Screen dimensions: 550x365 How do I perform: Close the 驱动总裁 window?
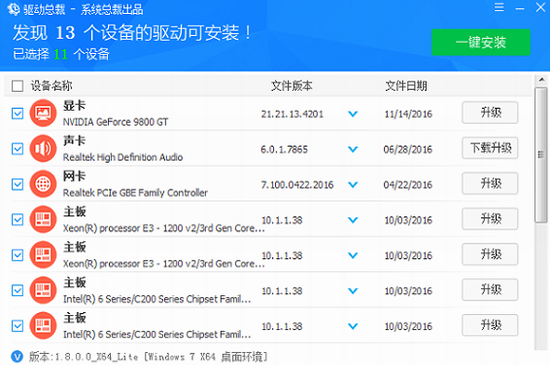[541, 7]
